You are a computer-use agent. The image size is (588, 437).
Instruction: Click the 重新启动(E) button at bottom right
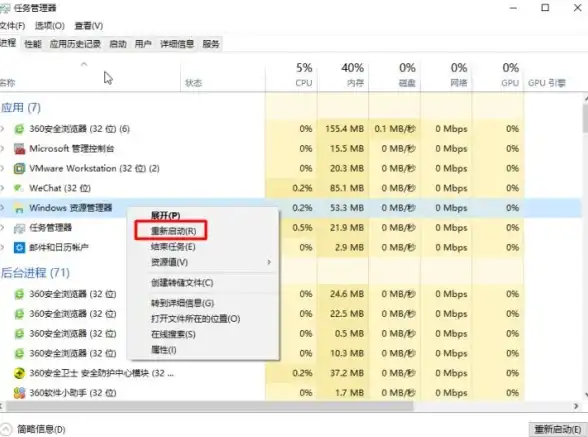[x=558, y=429]
